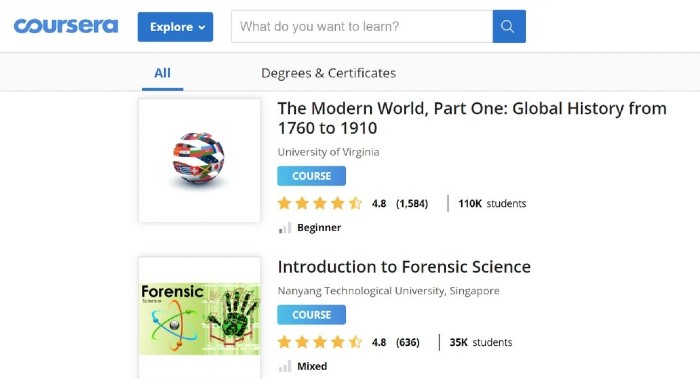
Task: Click the chevron arrow on Explore button
Action: tap(202, 28)
